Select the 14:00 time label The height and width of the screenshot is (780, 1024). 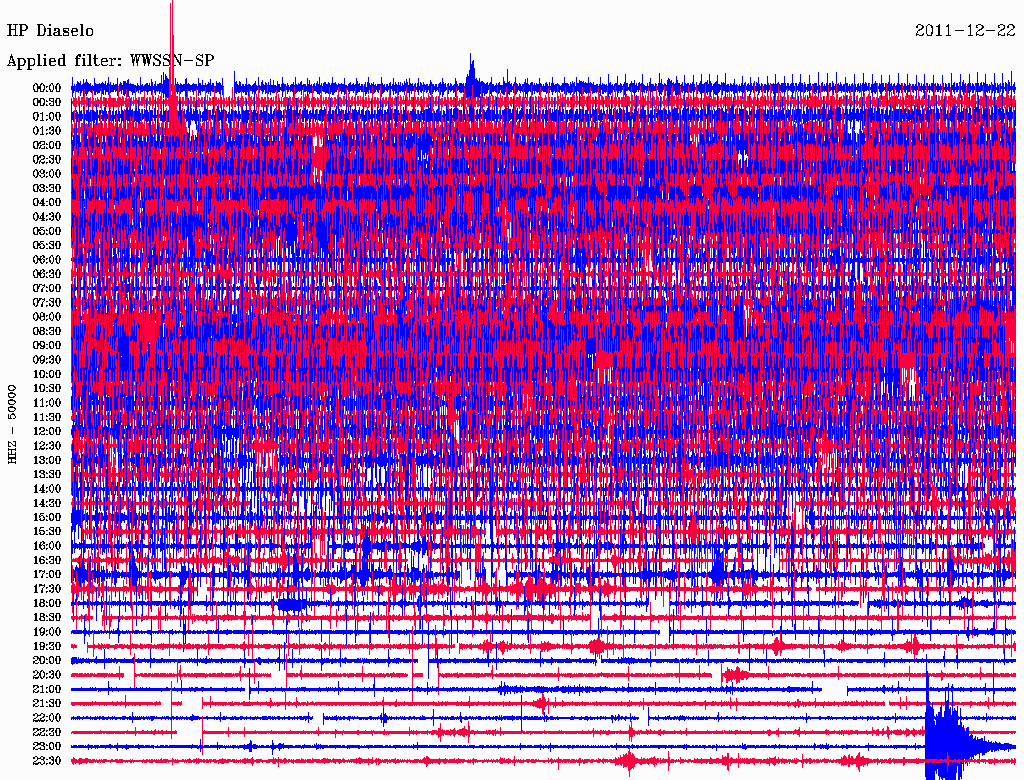(x=47, y=489)
